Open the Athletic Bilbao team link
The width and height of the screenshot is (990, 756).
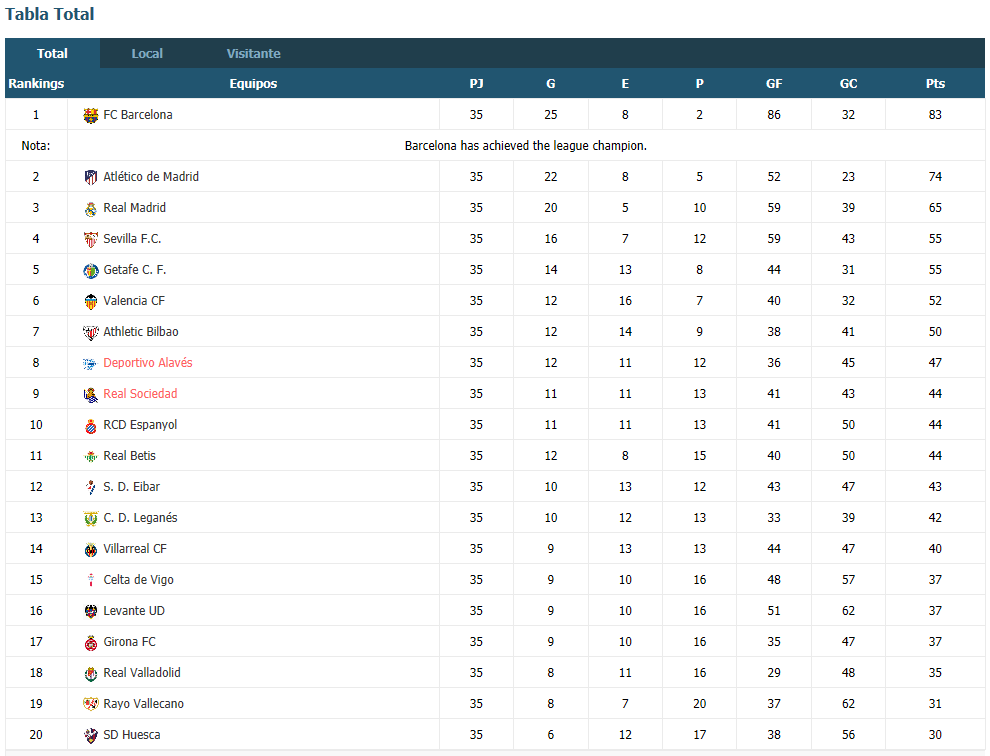point(141,331)
